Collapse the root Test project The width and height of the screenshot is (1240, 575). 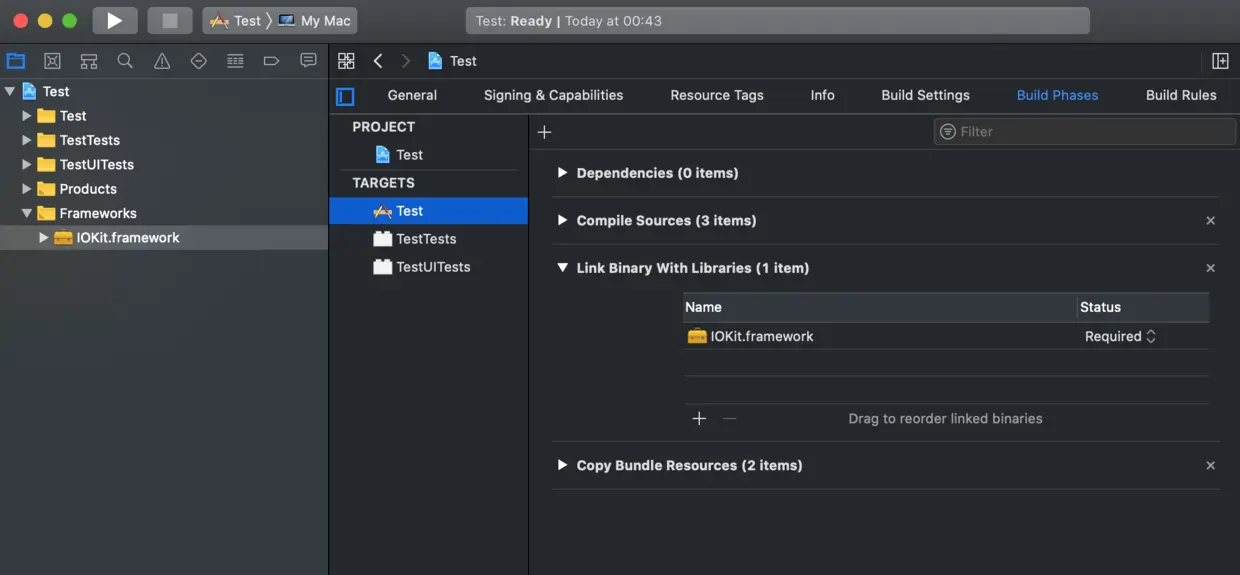10,91
